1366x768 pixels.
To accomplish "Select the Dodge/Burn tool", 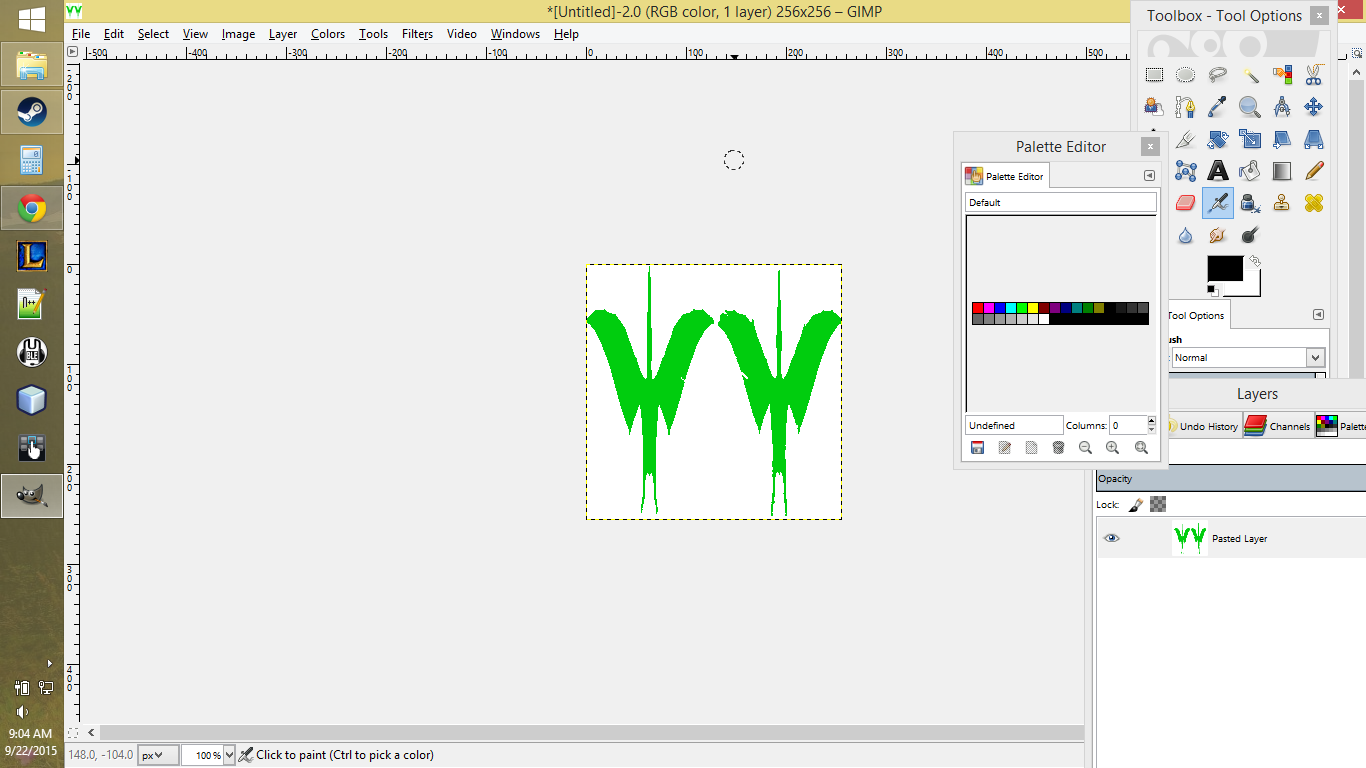I will 1250,235.
